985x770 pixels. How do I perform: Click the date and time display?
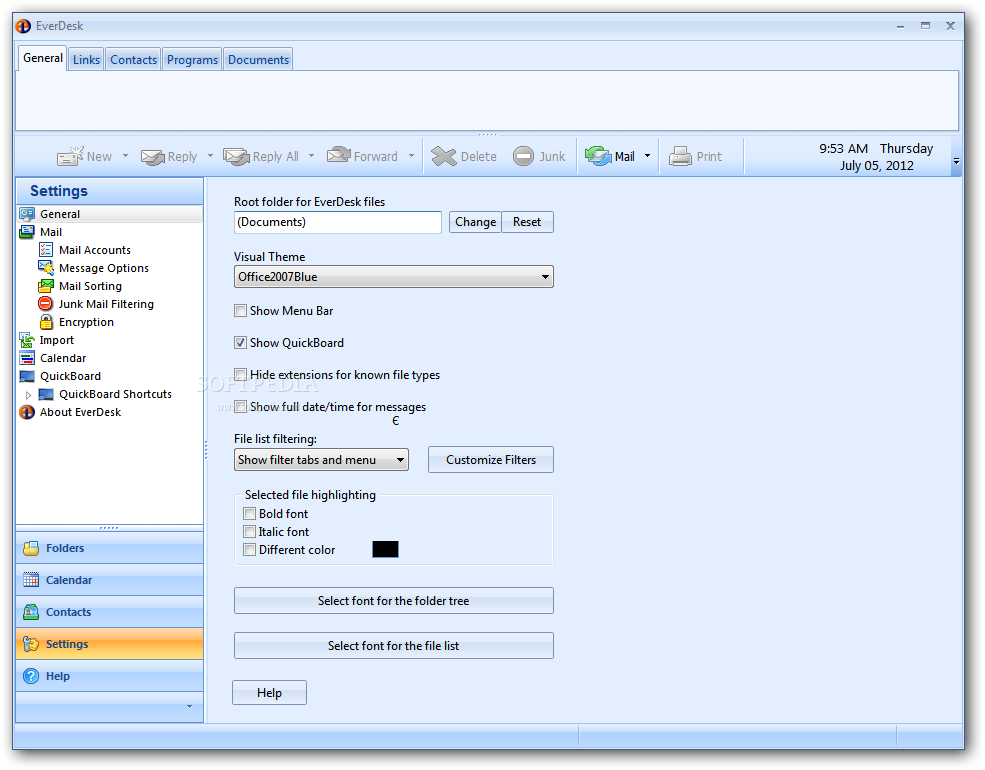click(876, 157)
